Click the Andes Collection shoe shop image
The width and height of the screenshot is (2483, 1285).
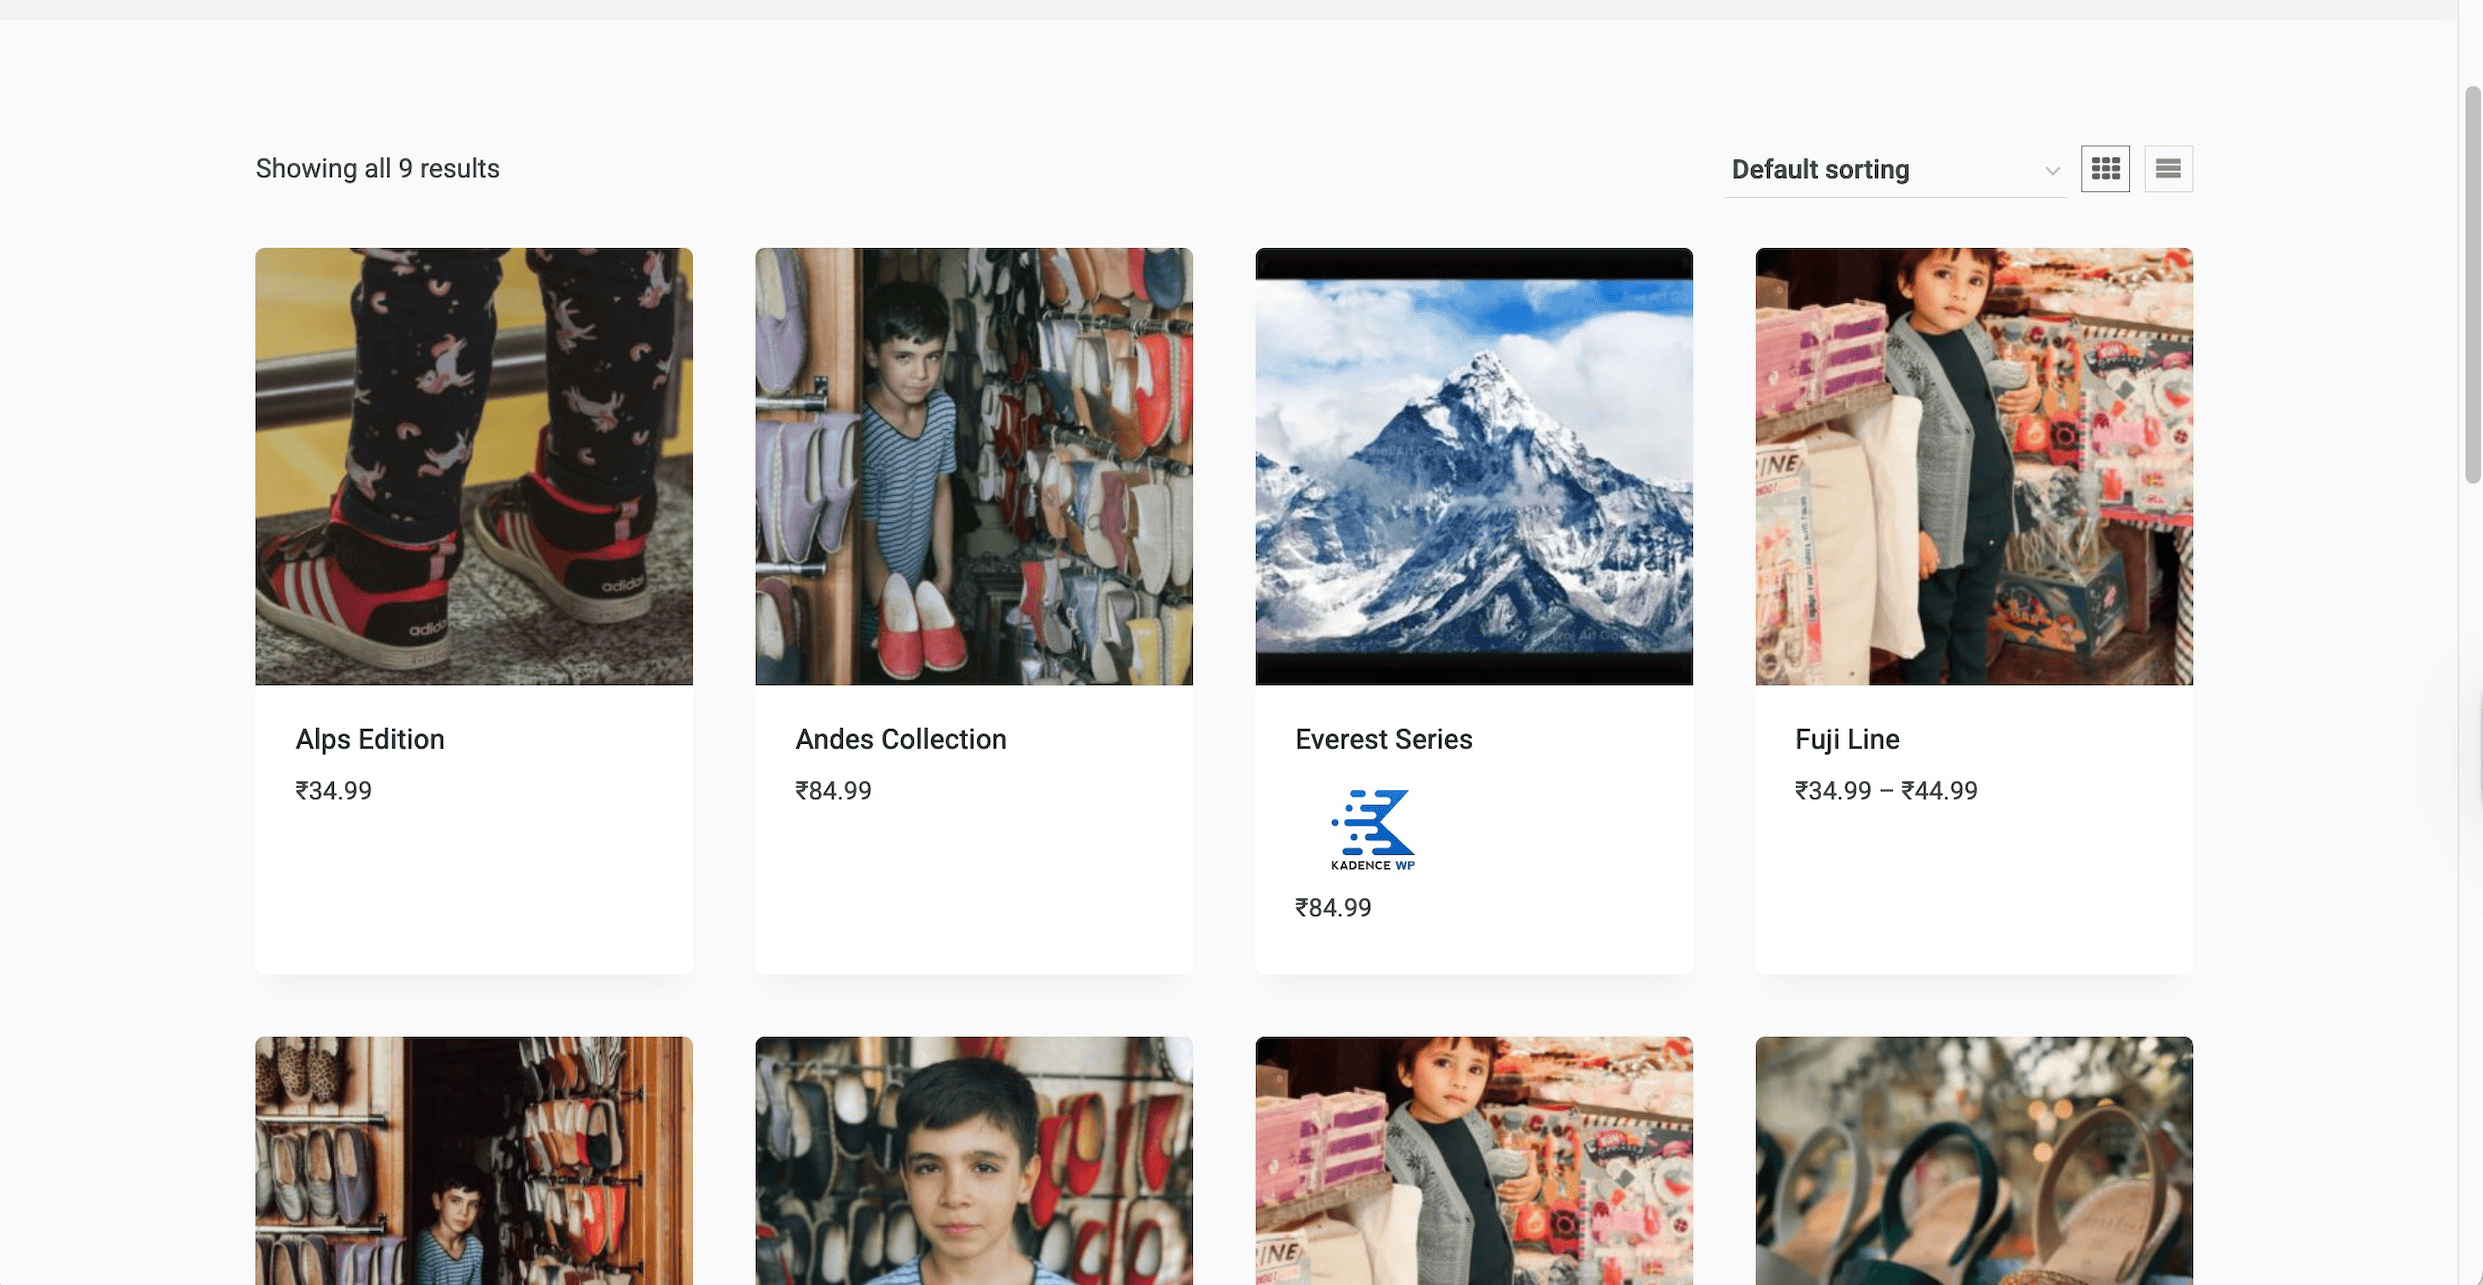click(x=973, y=466)
